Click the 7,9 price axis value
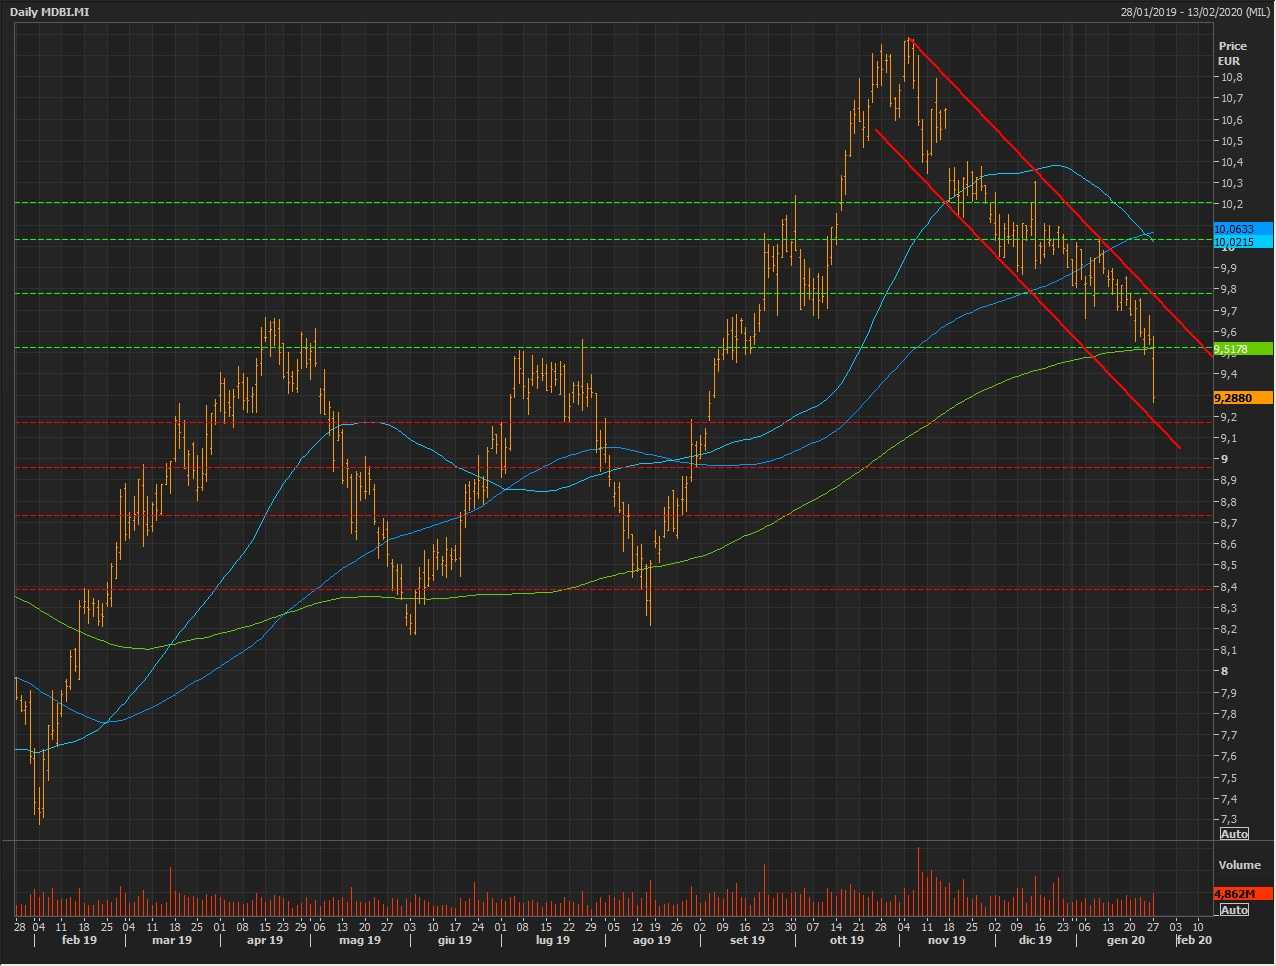The image size is (1276, 966). click(x=1228, y=693)
